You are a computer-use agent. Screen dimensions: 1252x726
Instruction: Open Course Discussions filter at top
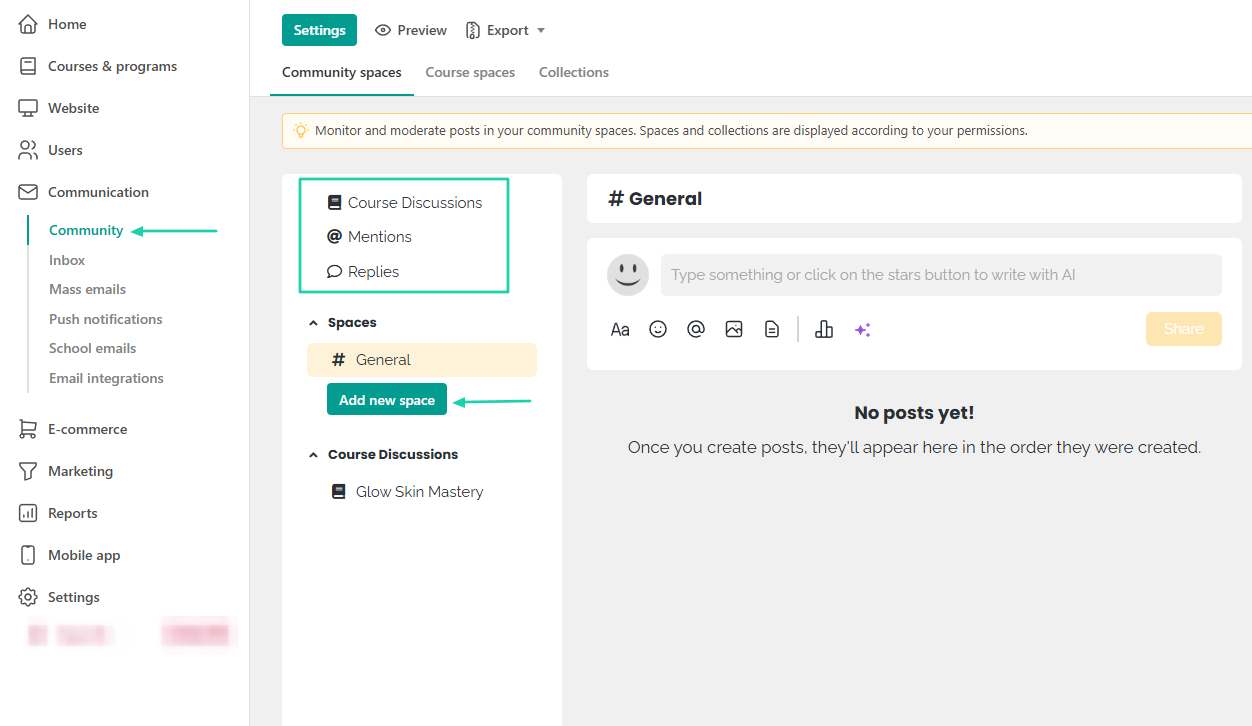click(x=405, y=202)
